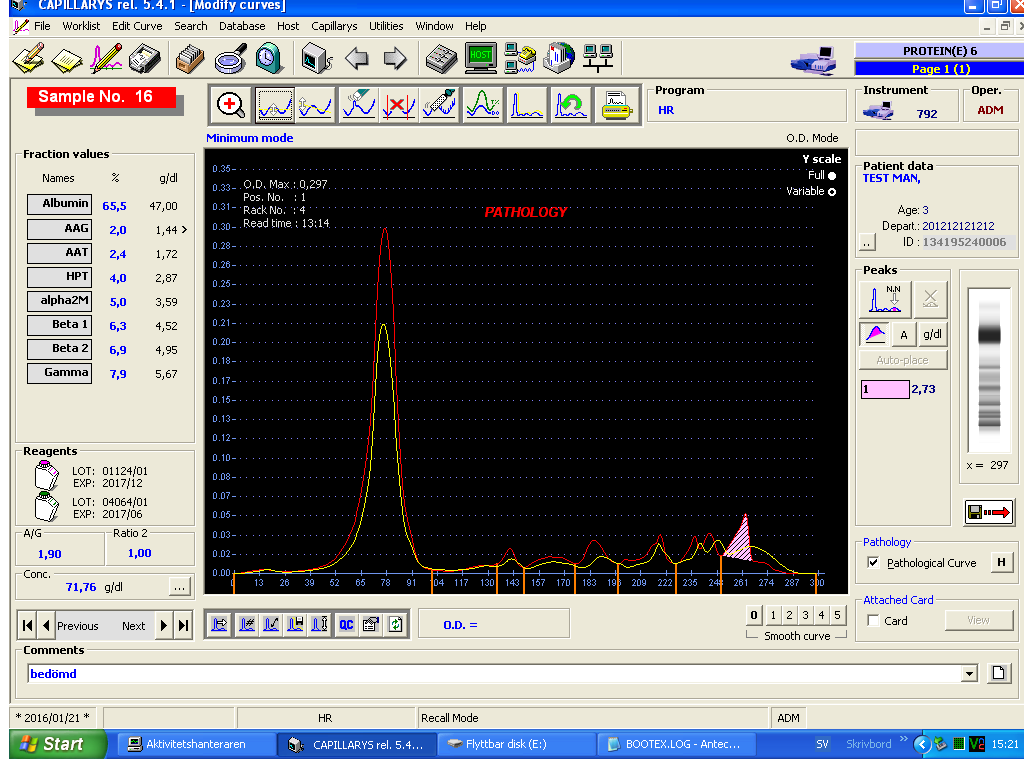Click the globe statistics icon in toolbar
1024x768 pixels.
(x=558, y=58)
